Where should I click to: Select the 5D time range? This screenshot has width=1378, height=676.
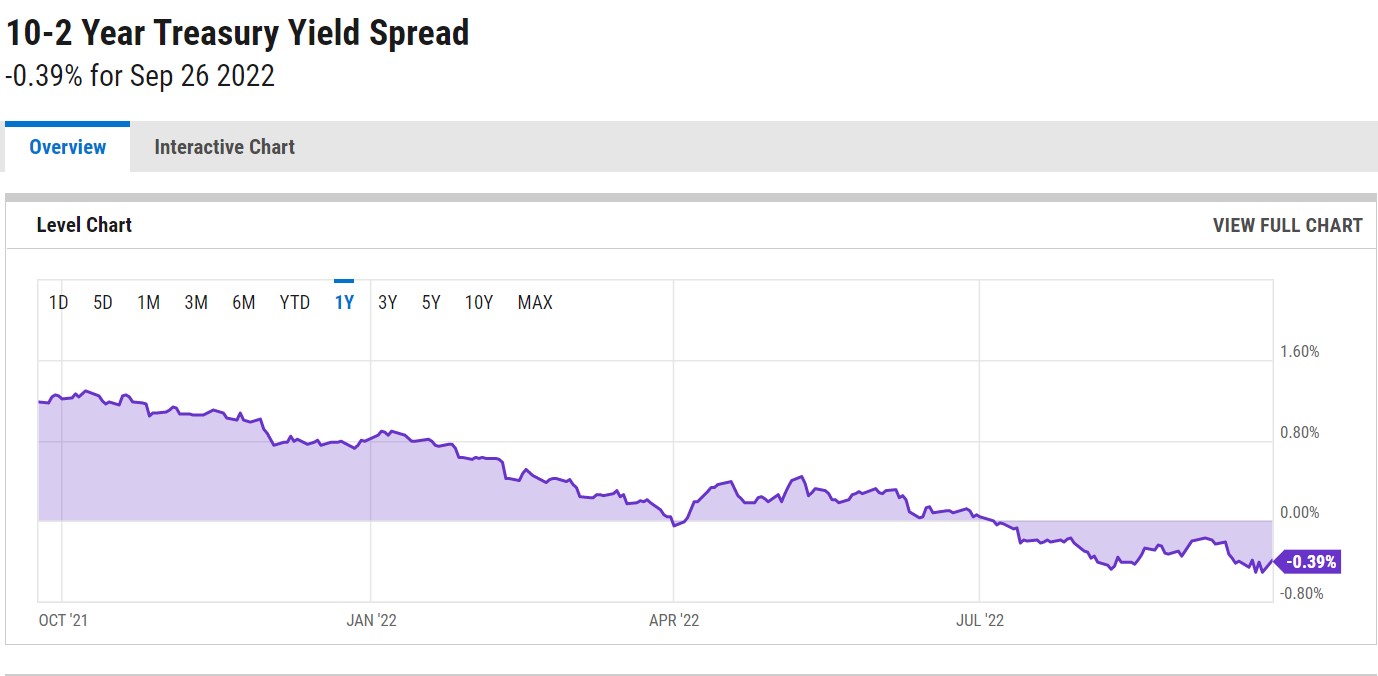click(x=103, y=302)
